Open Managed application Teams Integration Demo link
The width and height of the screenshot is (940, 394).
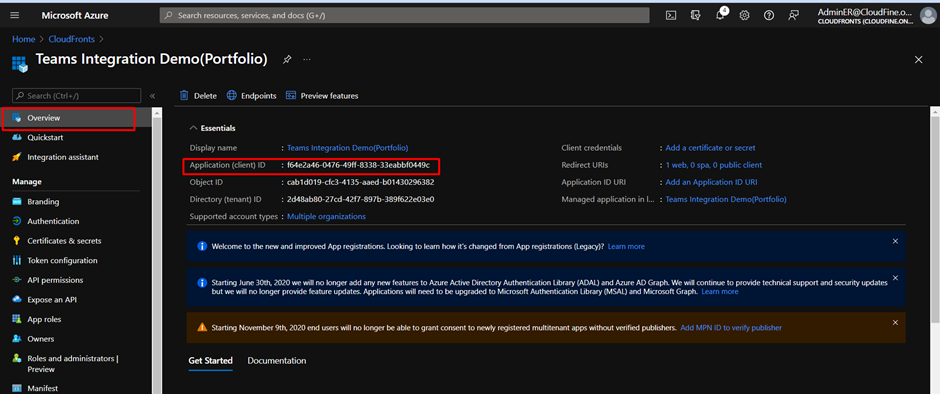(726, 199)
